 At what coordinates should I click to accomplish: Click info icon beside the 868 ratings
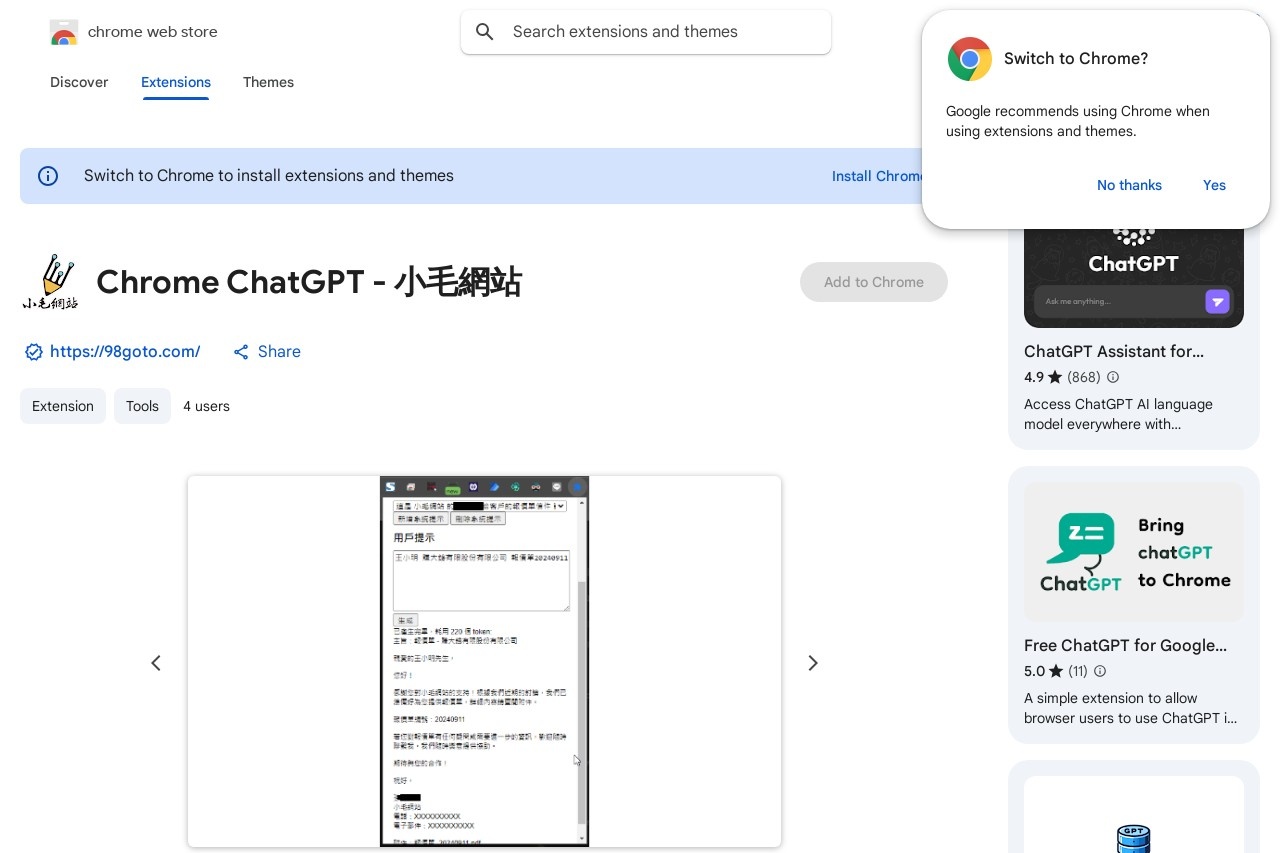[1113, 377]
